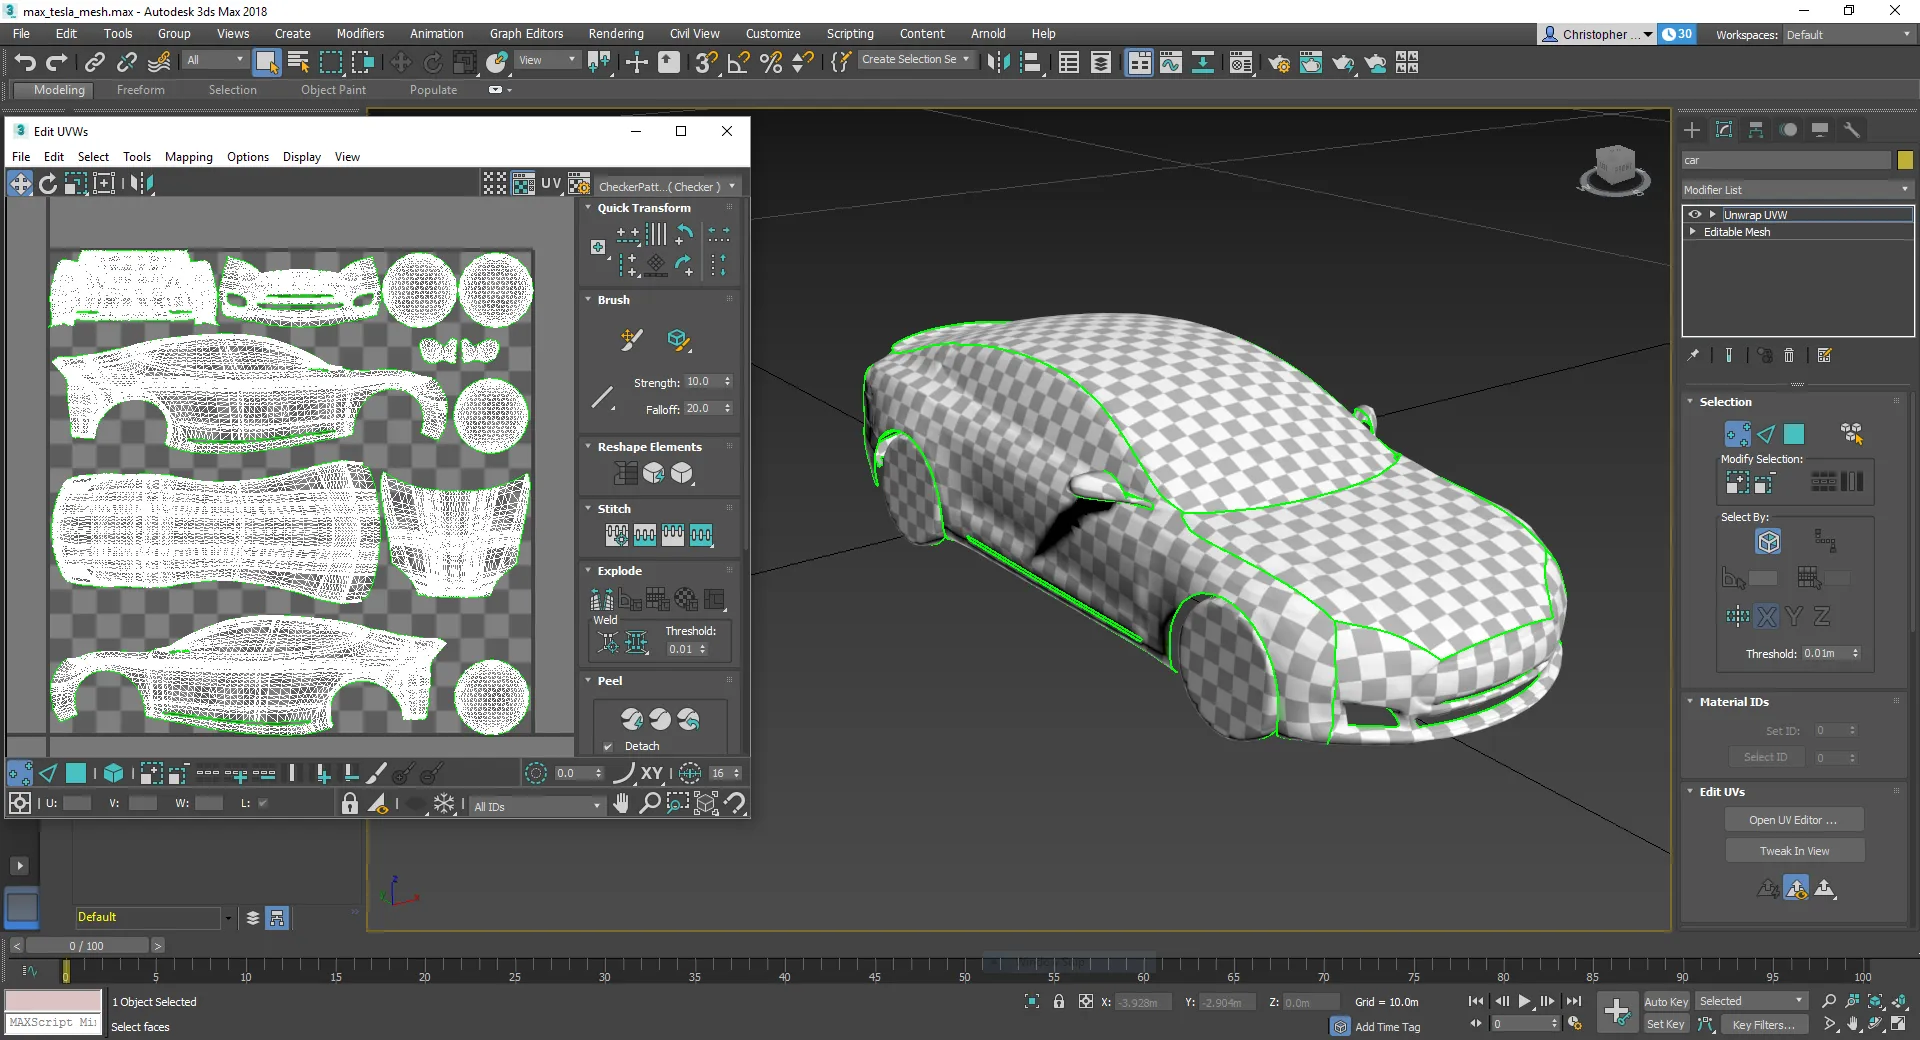The height and width of the screenshot is (1040, 1920).
Task: Toggle visibility of the Unwrap UVW modifier
Action: tap(1695, 214)
